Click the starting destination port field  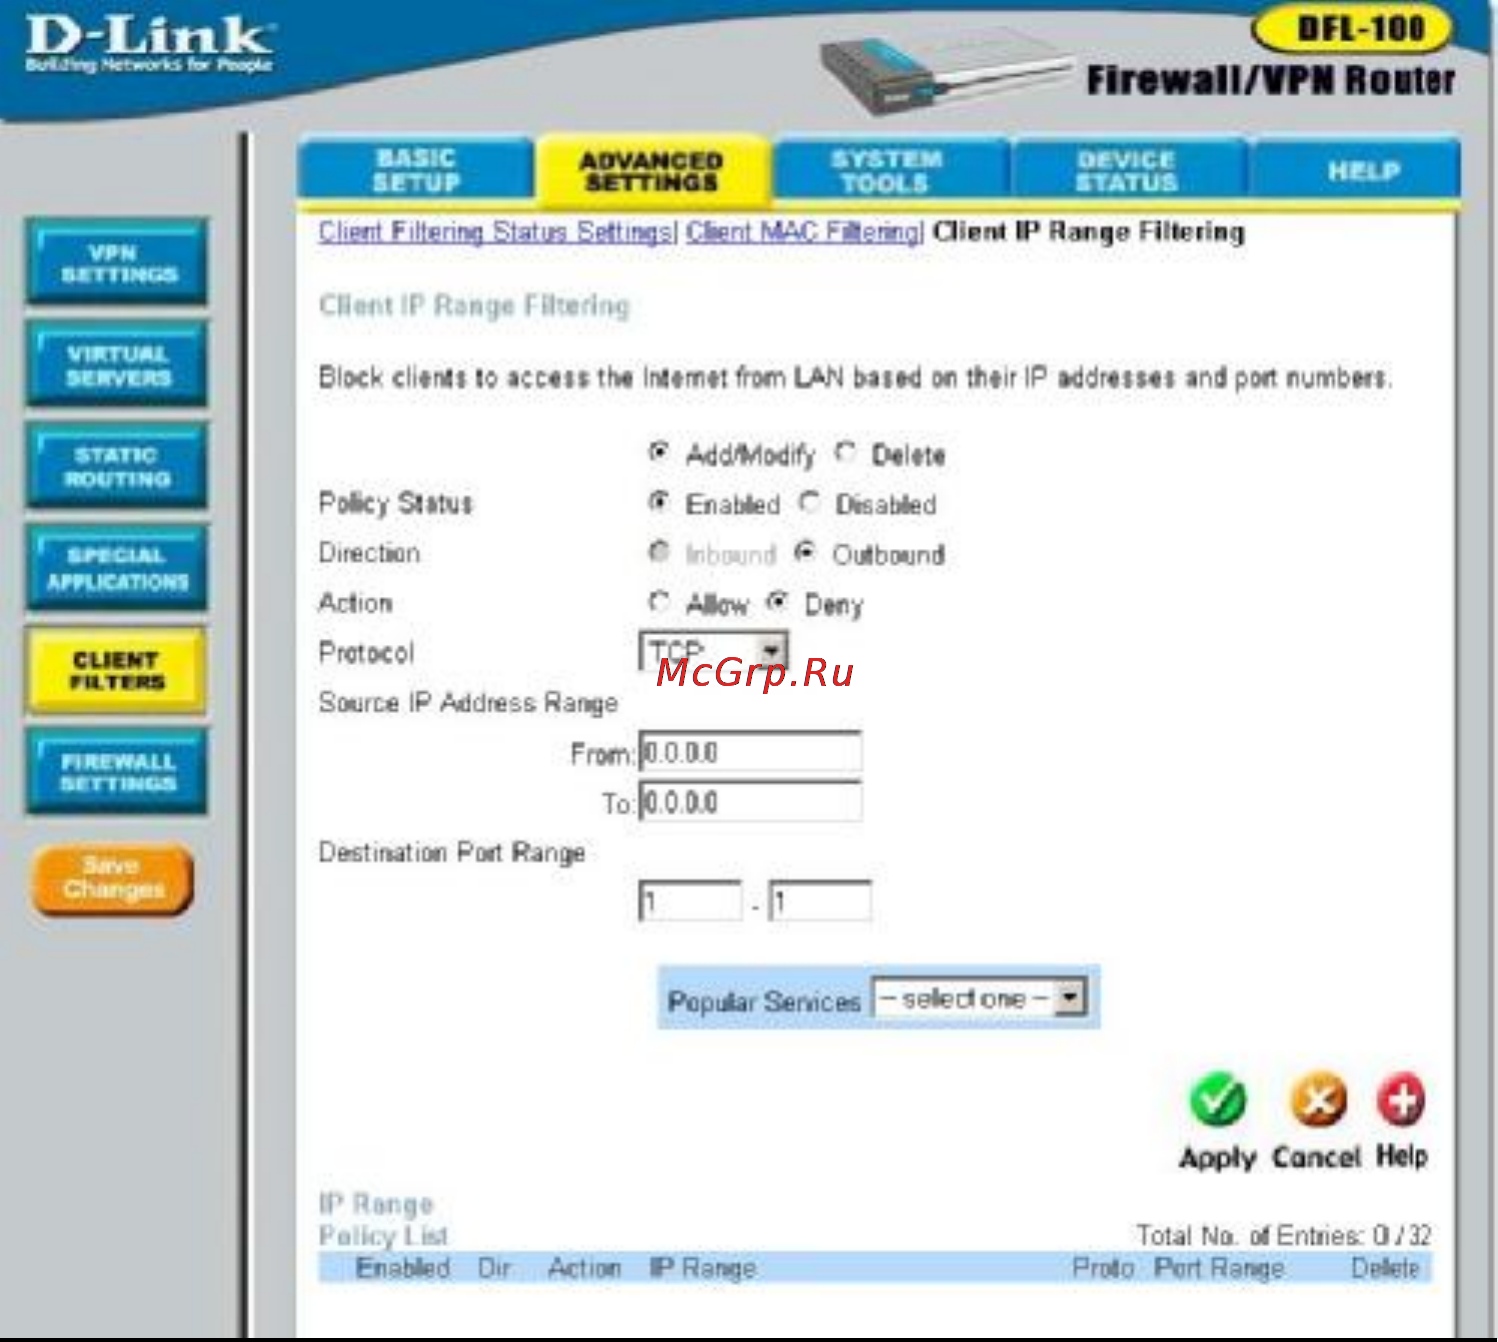[690, 901]
